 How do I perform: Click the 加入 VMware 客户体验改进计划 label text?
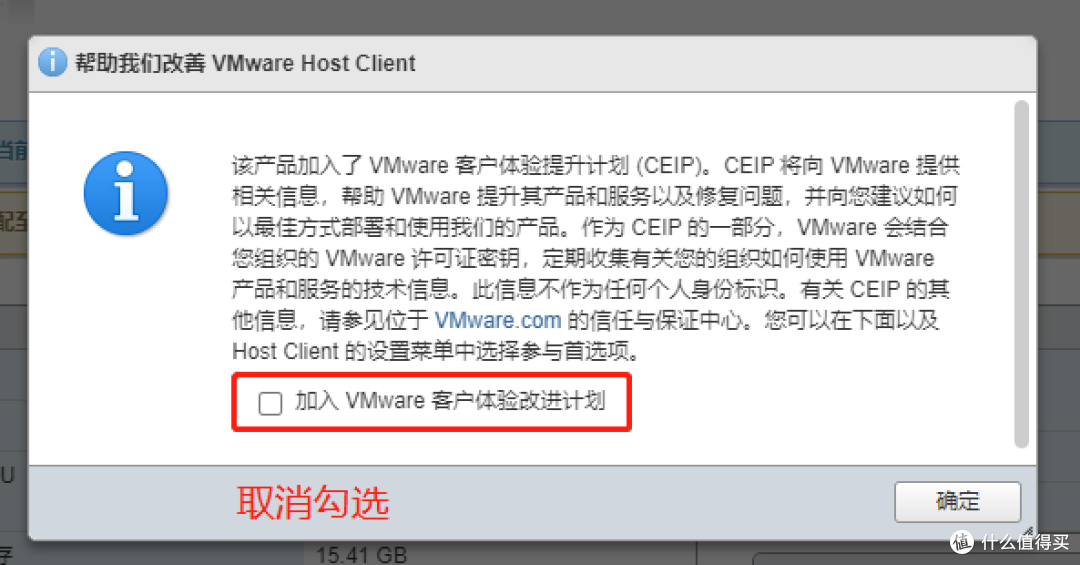pyautogui.click(x=450, y=400)
